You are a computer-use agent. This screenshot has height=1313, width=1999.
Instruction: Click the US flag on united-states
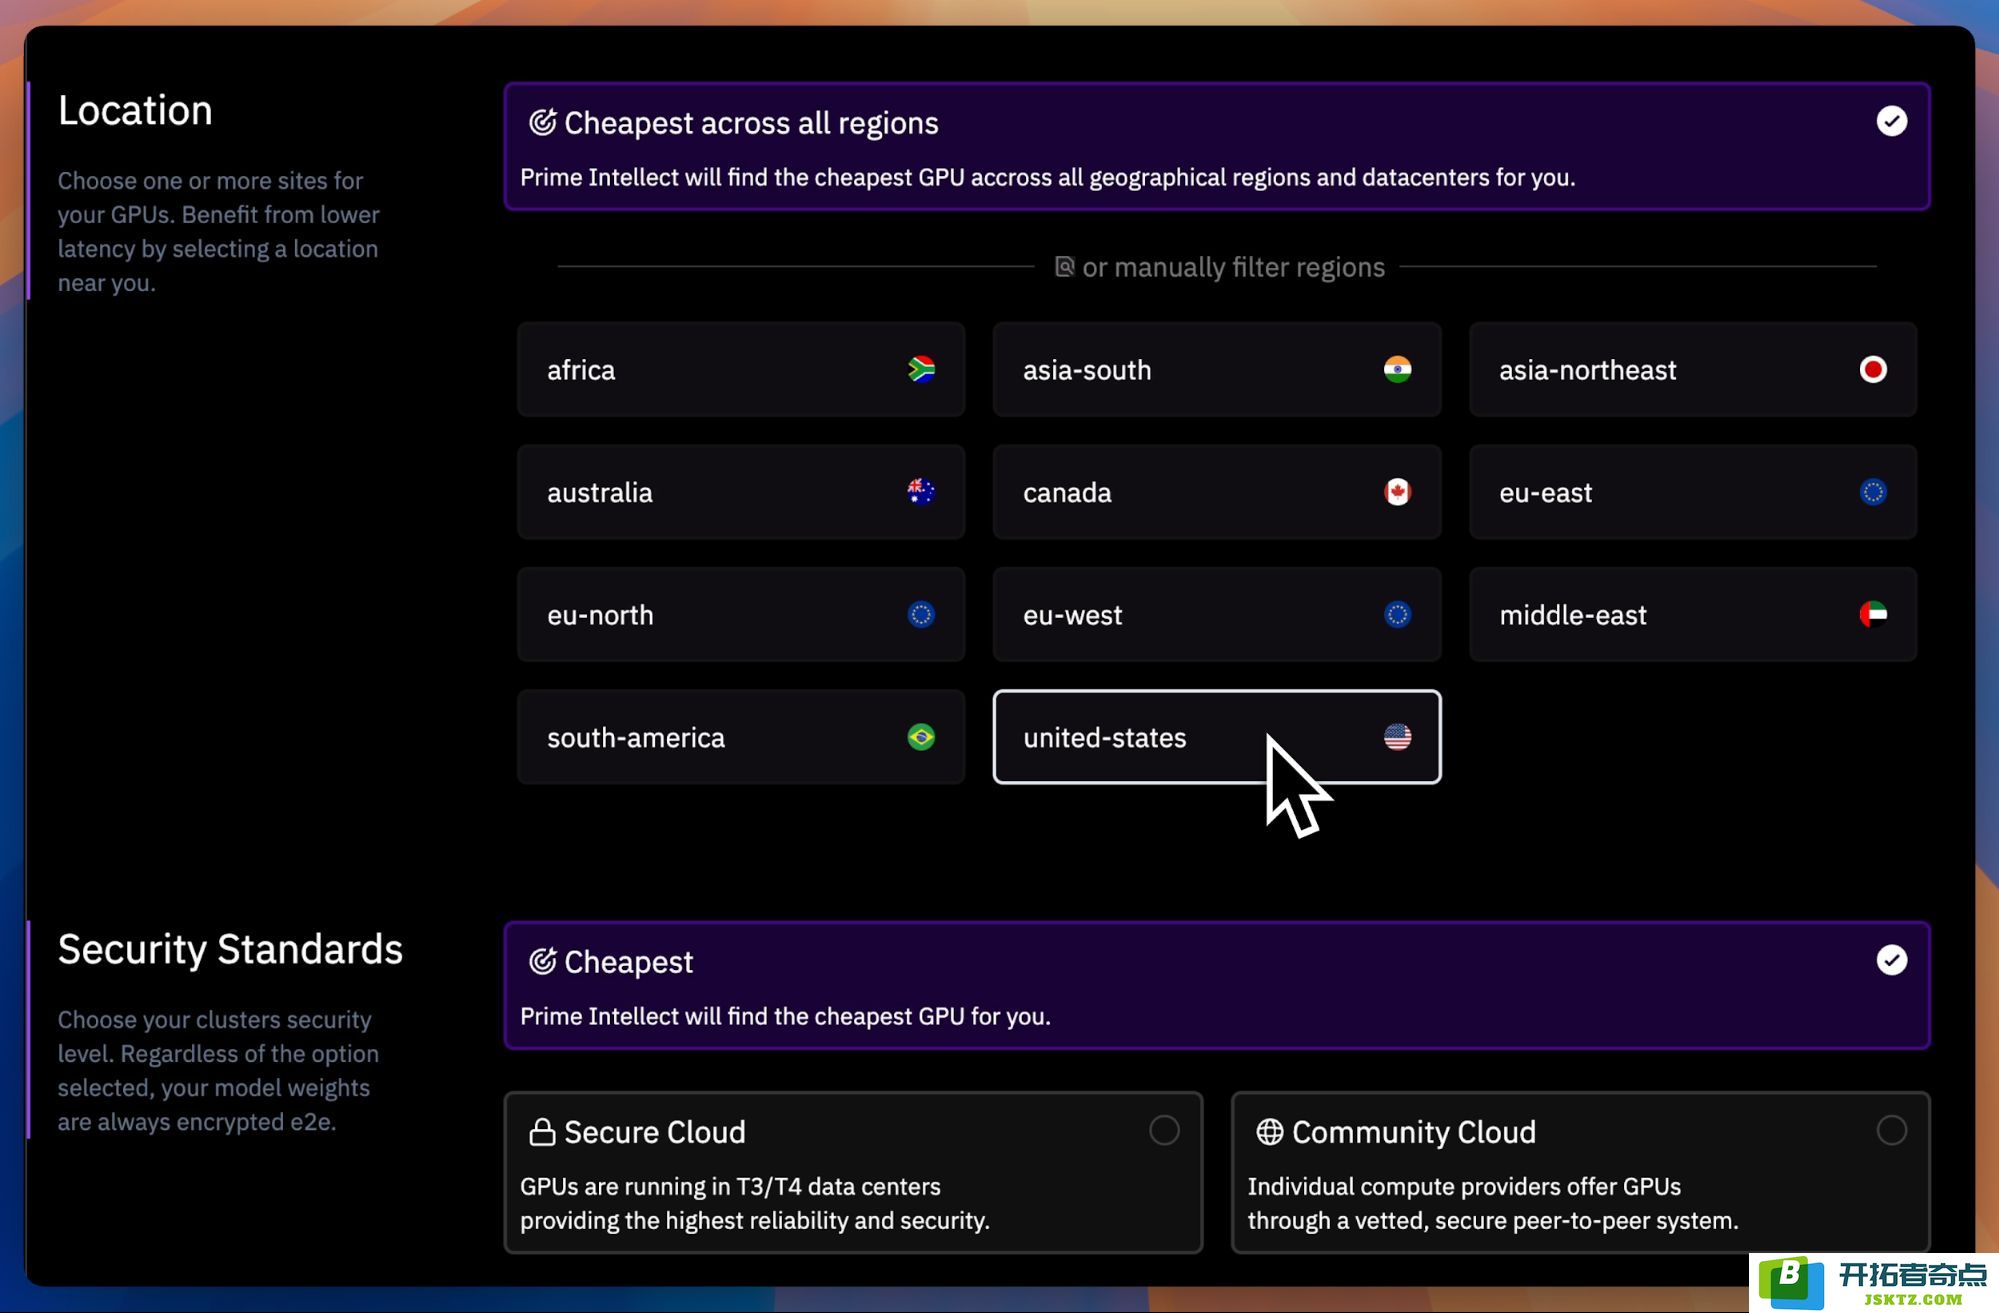(1397, 737)
